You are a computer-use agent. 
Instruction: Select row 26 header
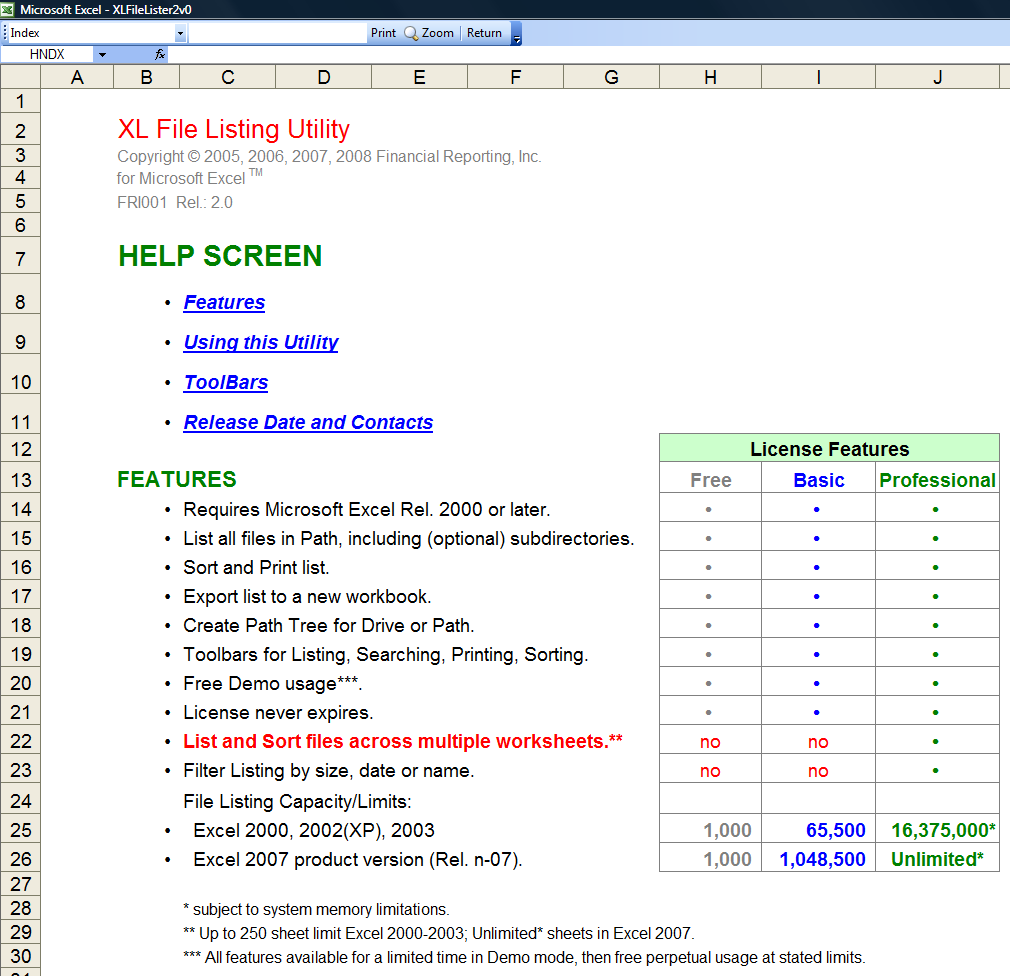[x=21, y=859]
